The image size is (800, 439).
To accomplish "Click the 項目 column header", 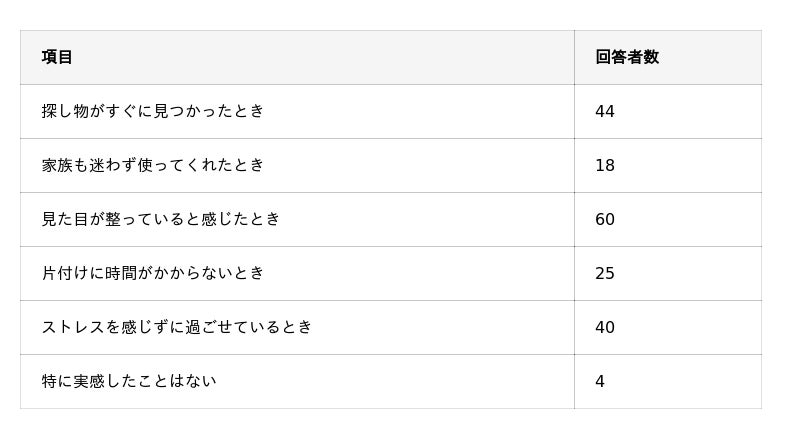I will tap(57, 57).
